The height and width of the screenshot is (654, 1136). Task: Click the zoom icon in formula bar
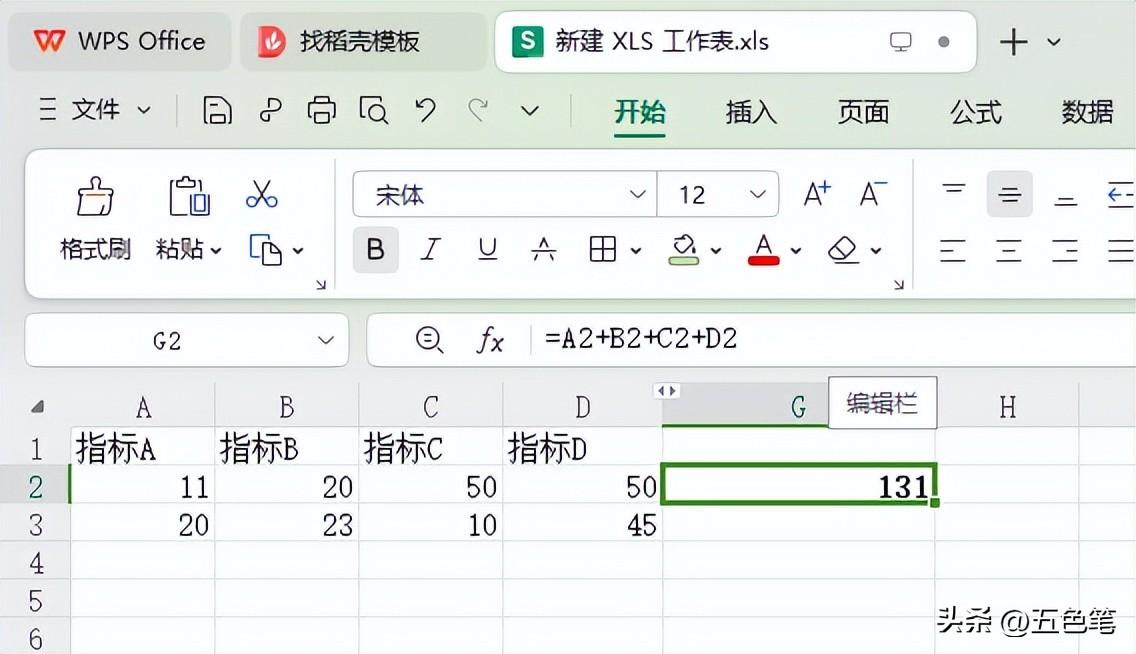click(430, 339)
